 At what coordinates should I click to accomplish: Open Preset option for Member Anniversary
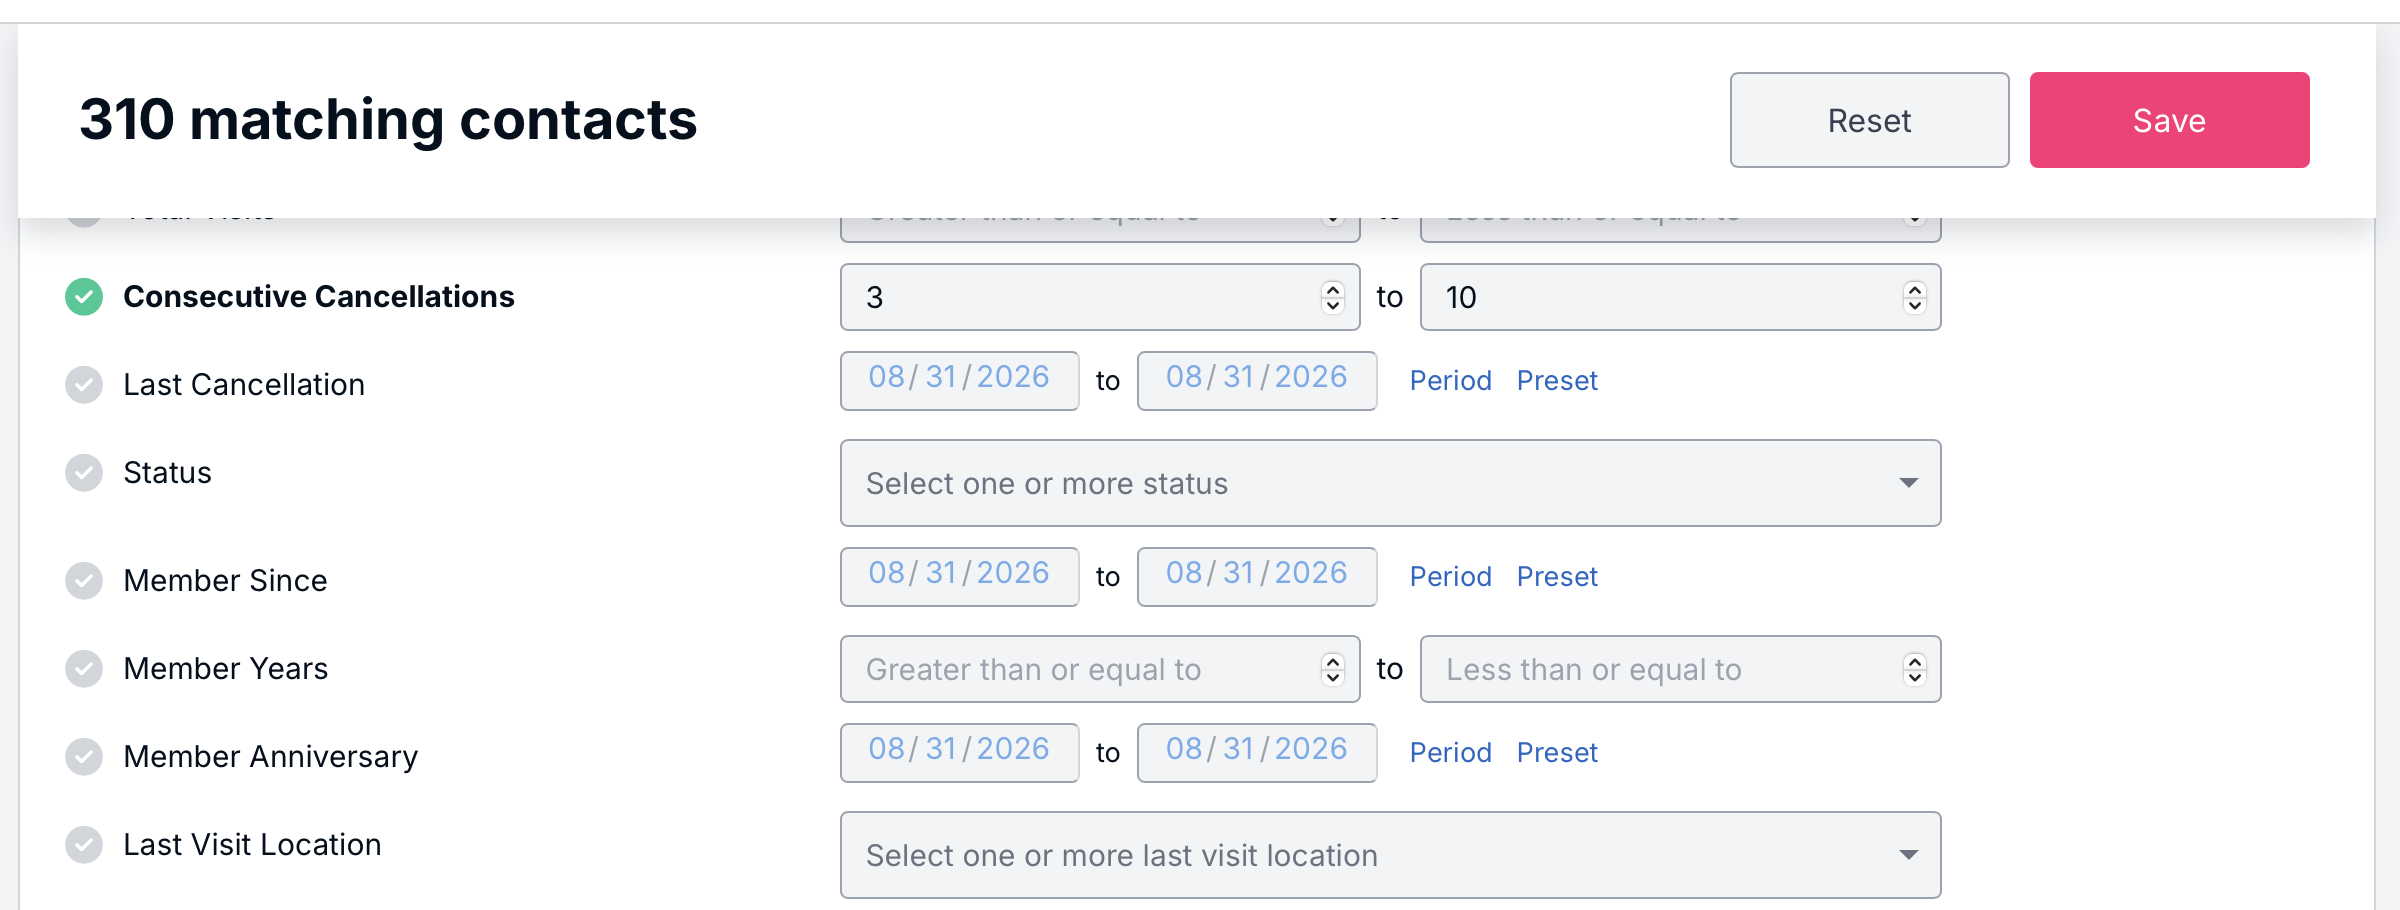(x=1557, y=753)
